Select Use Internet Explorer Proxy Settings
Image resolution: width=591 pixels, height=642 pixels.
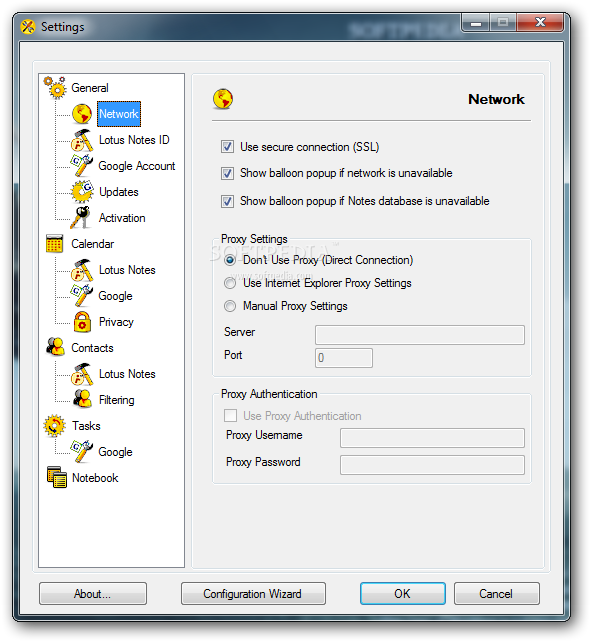pos(230,283)
